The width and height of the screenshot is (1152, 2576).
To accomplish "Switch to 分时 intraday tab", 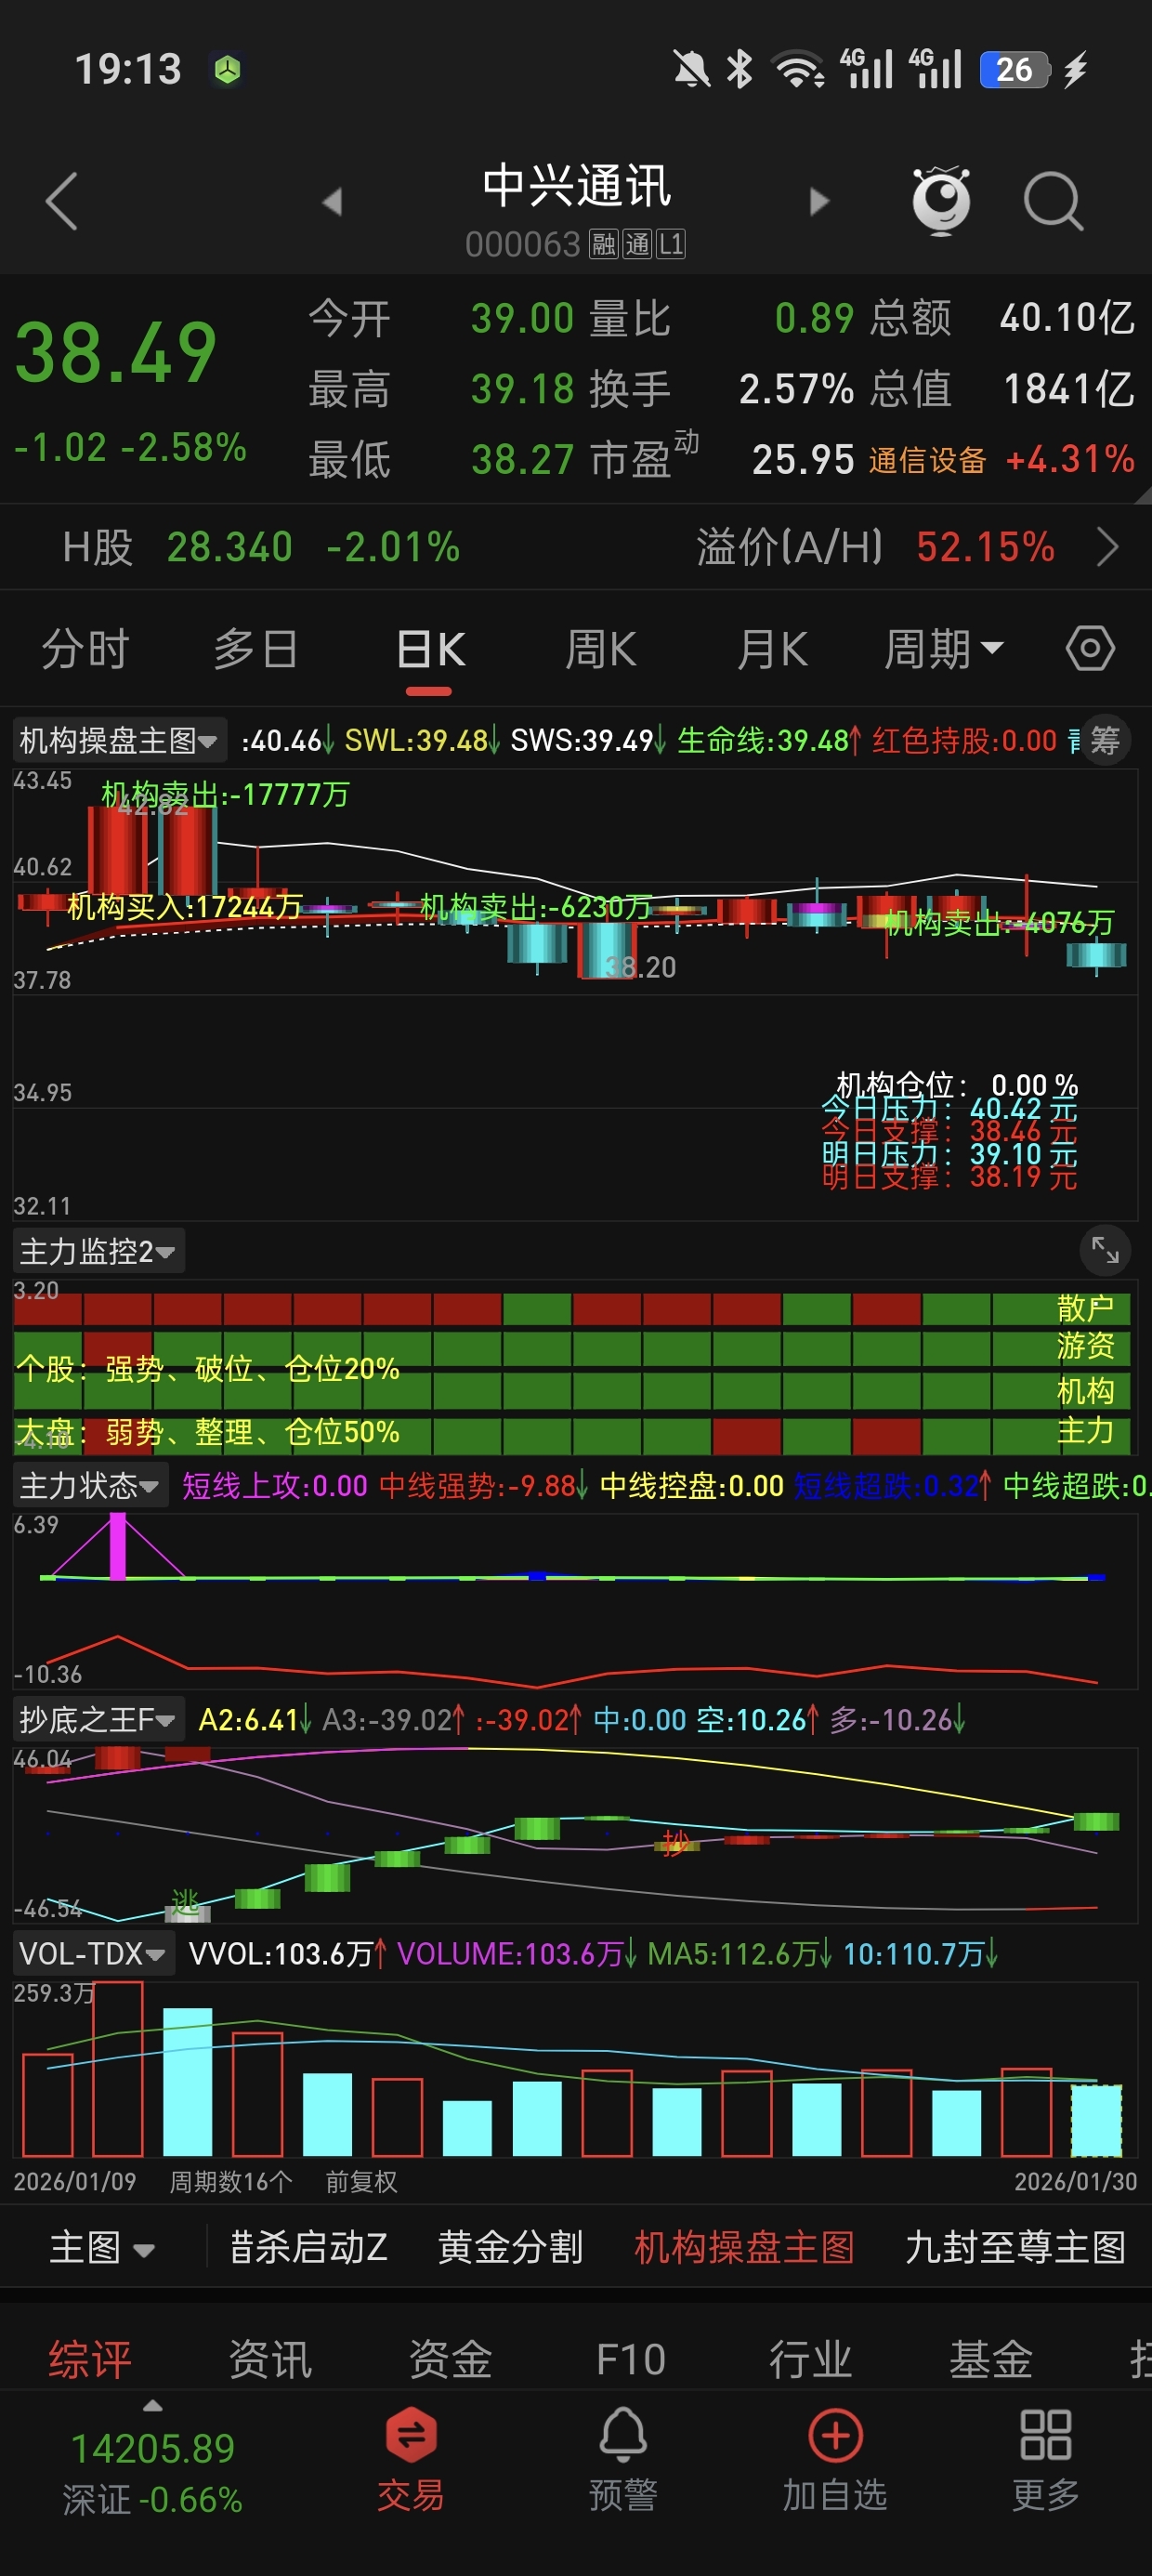I will click(x=85, y=649).
